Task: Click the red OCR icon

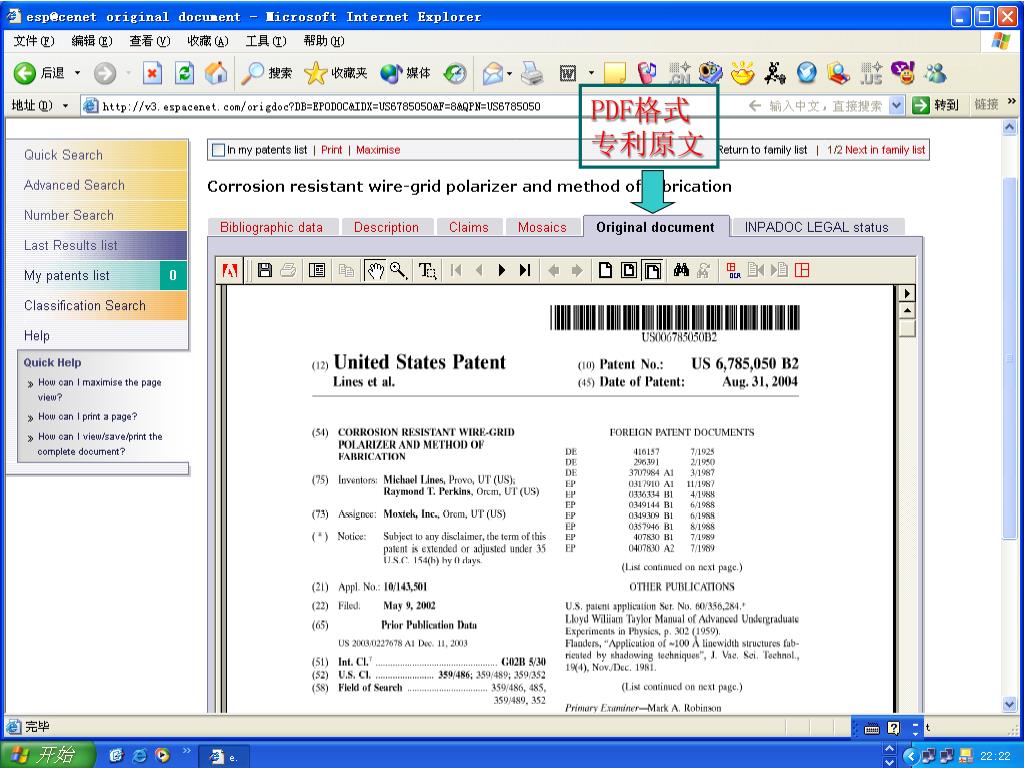Action: [733, 270]
